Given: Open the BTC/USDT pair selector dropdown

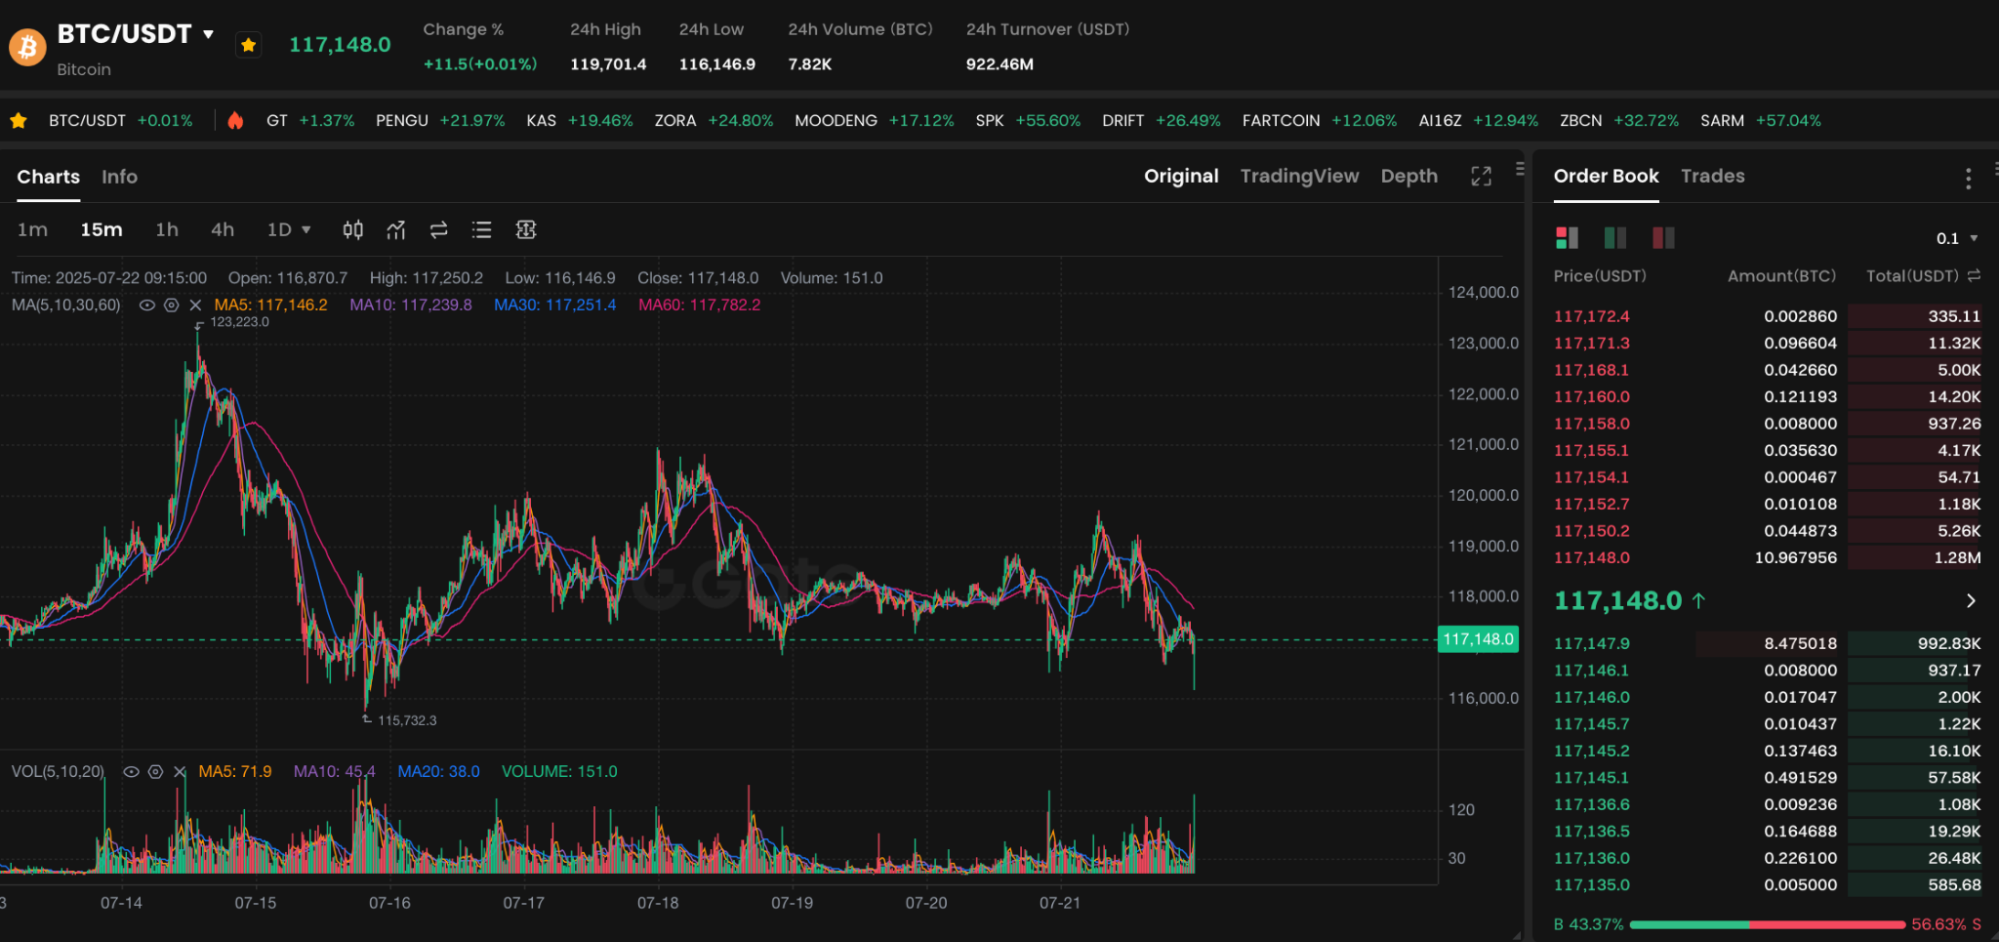Looking at the screenshot, I should 208,34.
